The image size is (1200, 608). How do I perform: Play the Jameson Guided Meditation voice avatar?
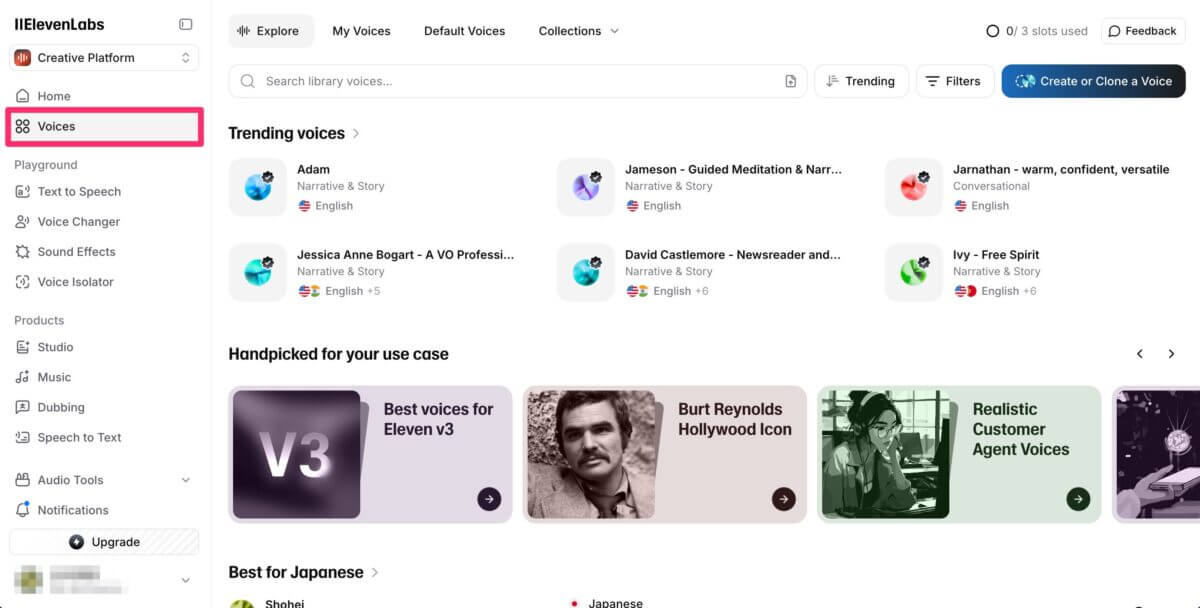coord(586,187)
